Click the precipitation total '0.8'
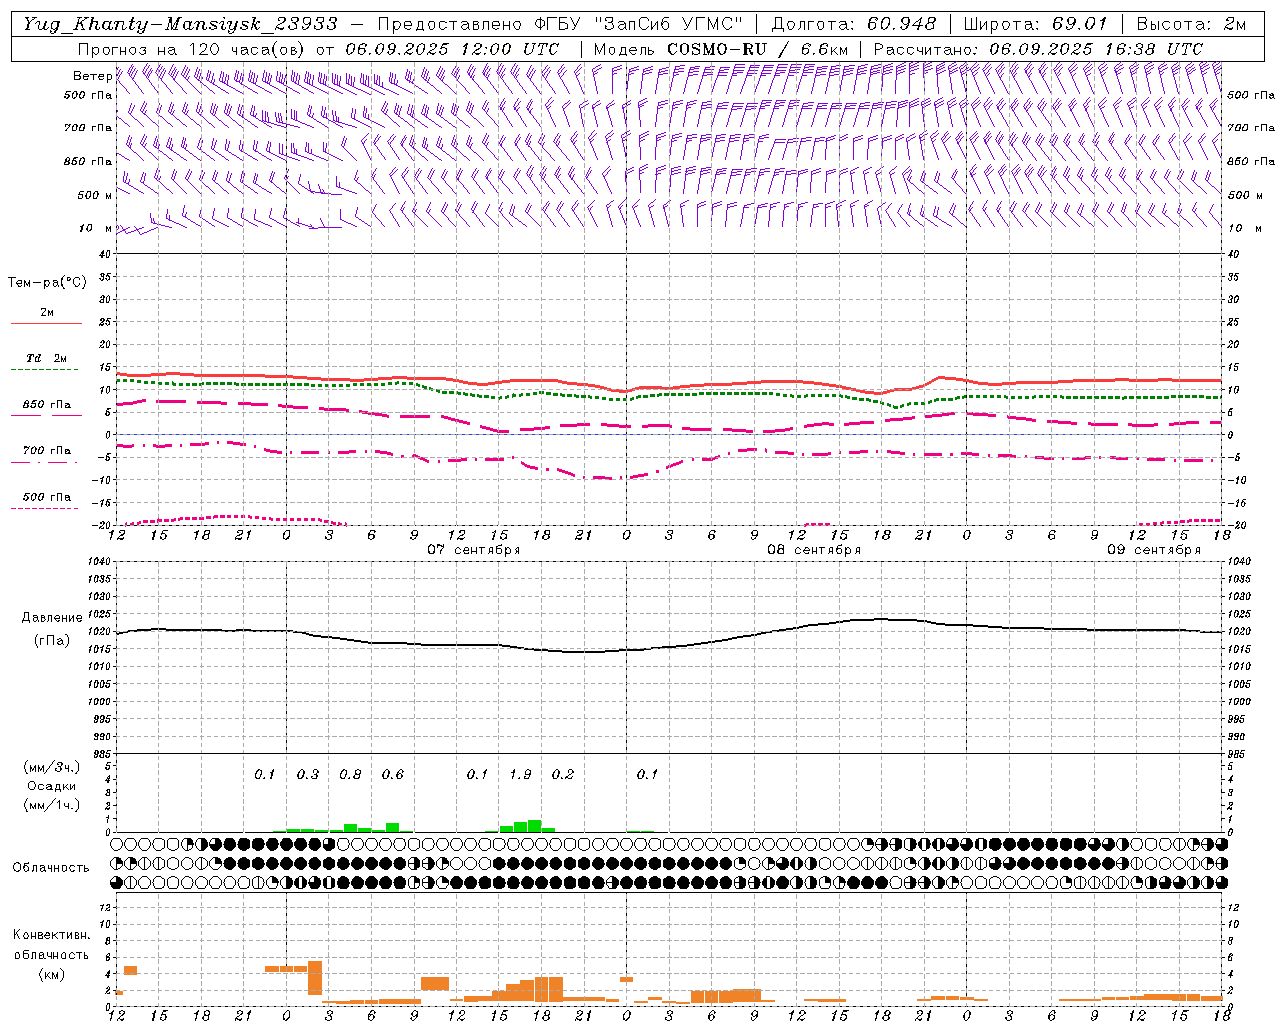 click(350, 774)
